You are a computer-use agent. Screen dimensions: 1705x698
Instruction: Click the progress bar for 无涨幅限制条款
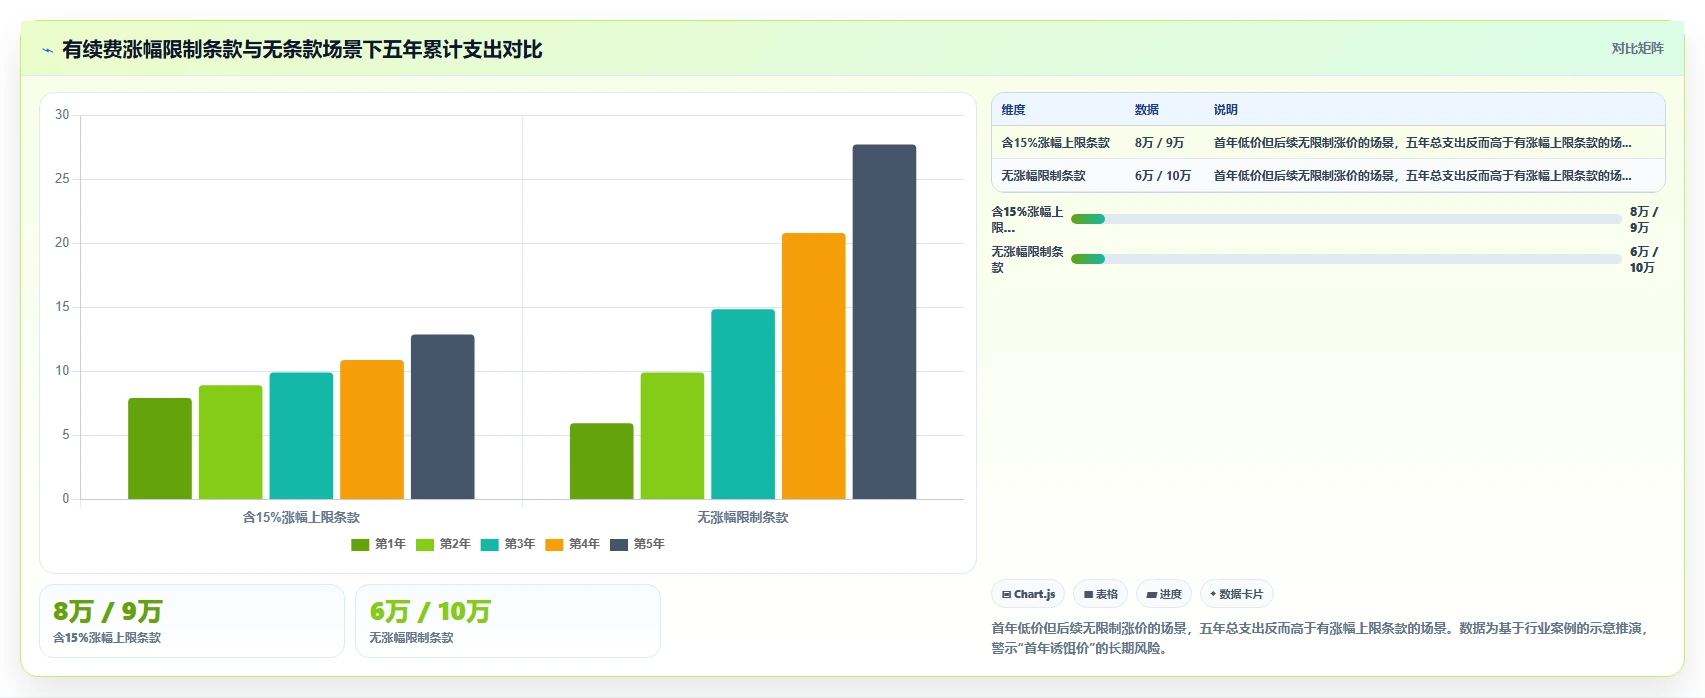tap(1346, 259)
